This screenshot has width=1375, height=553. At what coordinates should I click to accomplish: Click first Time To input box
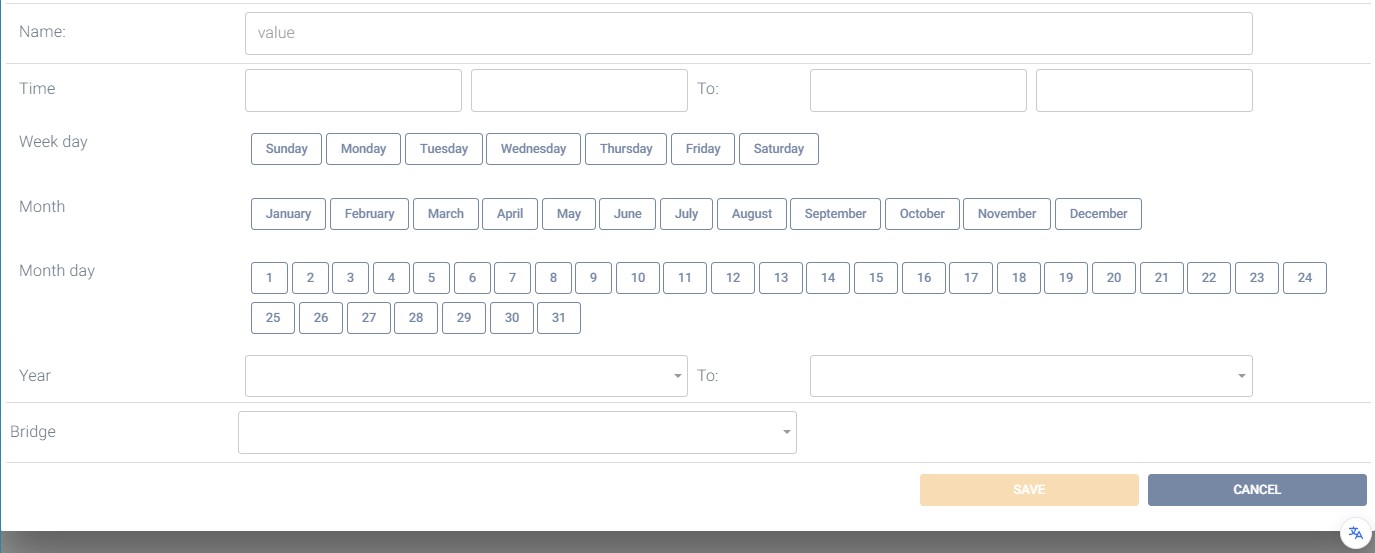click(918, 90)
